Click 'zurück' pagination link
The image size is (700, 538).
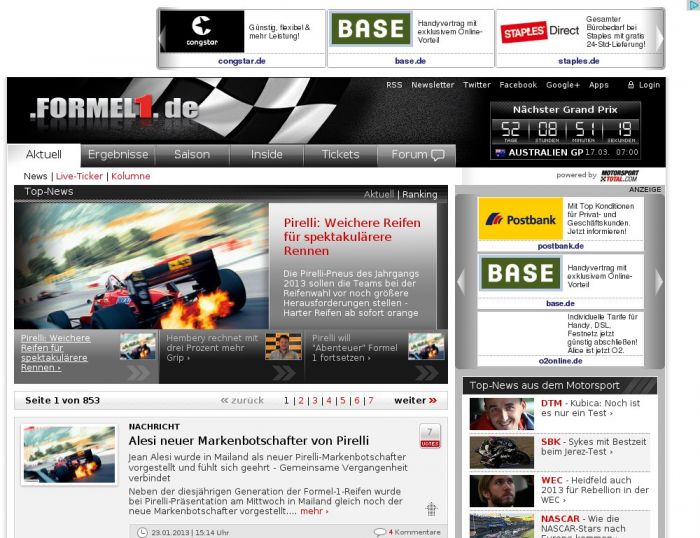tap(242, 400)
